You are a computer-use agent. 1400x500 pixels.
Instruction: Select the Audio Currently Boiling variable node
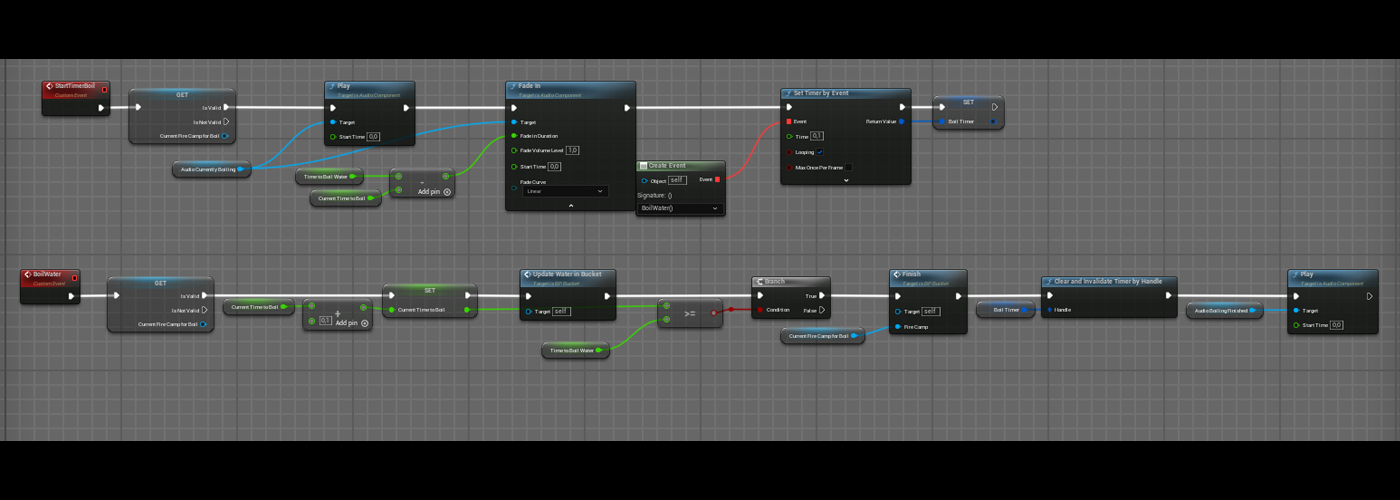pyautogui.click(x=208, y=170)
